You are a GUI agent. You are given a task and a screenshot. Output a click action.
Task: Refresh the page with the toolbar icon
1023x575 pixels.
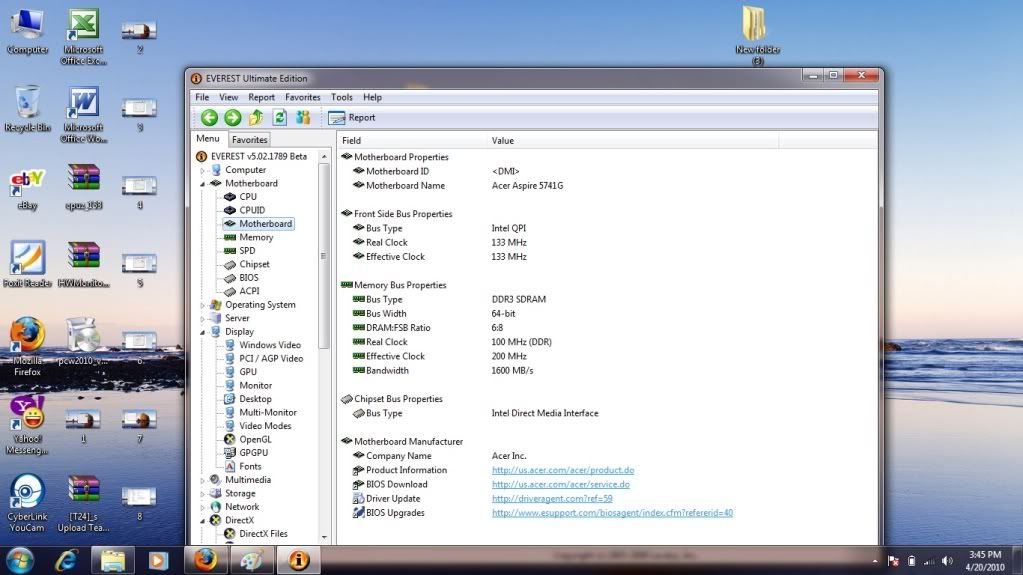279,117
